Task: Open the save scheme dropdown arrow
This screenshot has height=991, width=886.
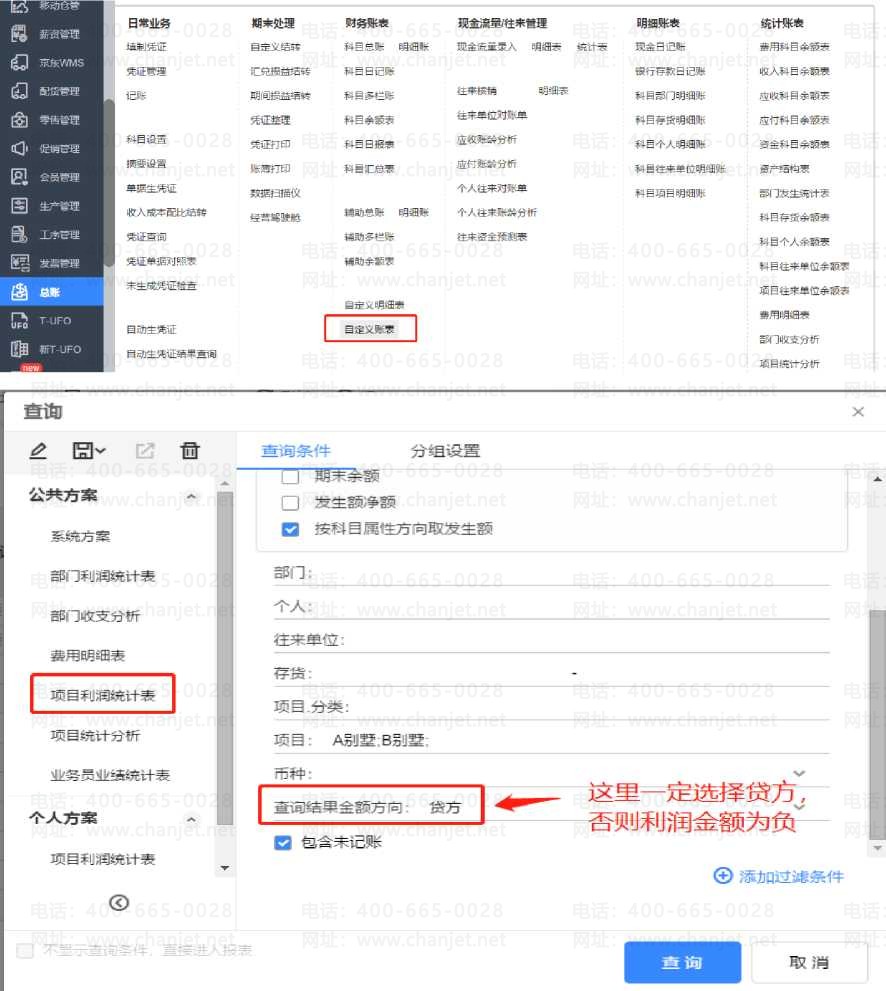Action: (x=101, y=452)
